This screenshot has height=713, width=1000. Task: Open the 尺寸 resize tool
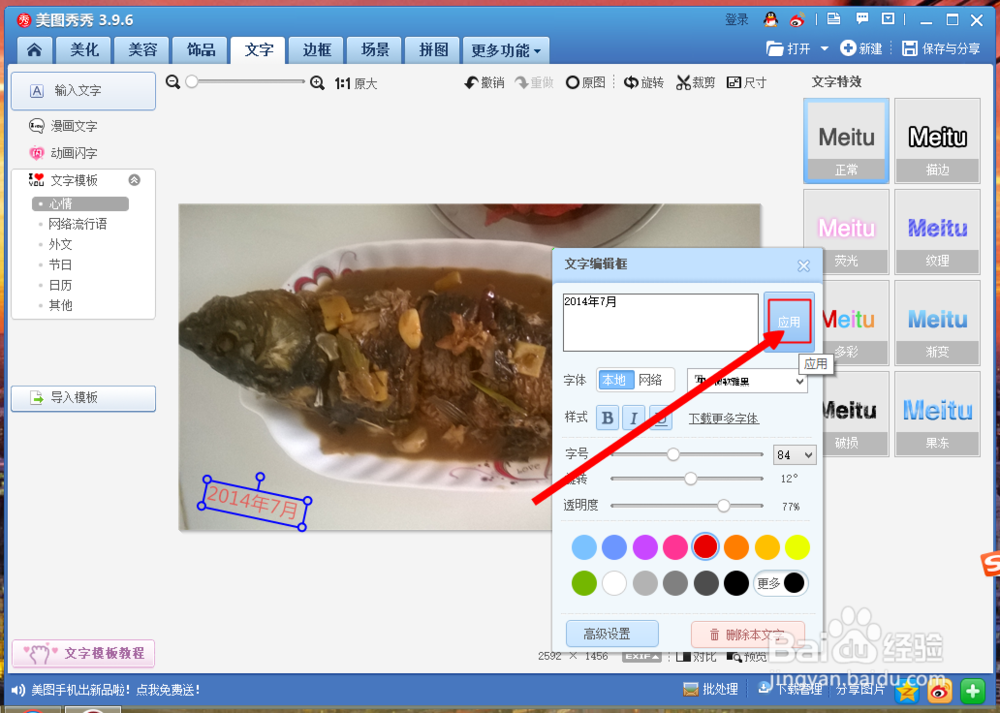[746, 82]
